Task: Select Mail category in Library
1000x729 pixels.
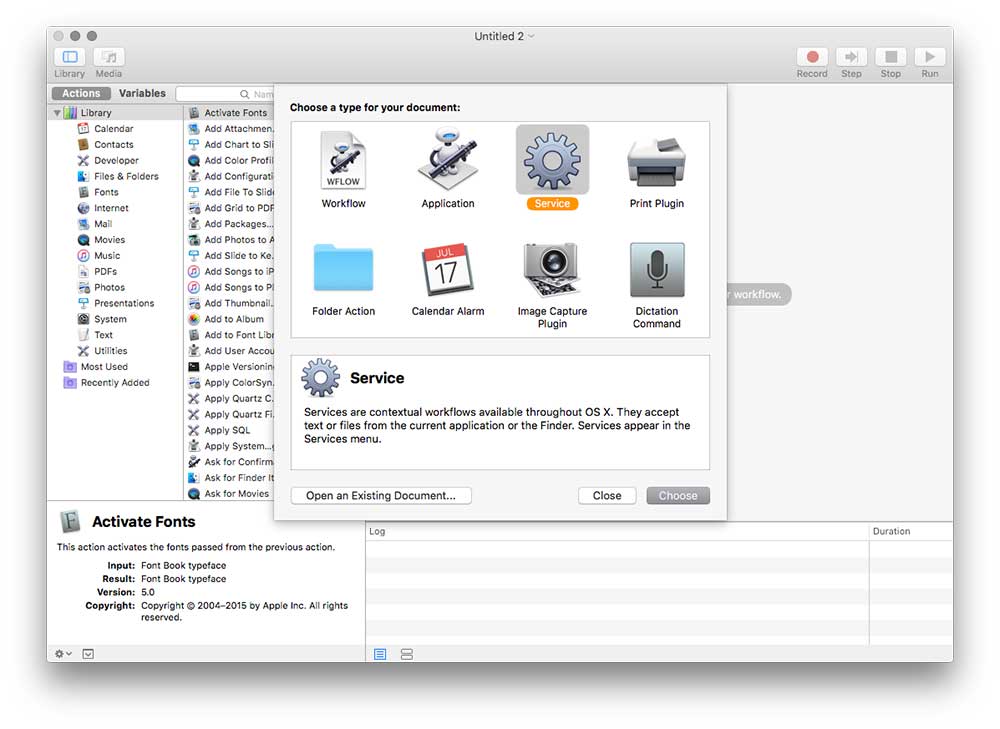Action: tap(103, 224)
